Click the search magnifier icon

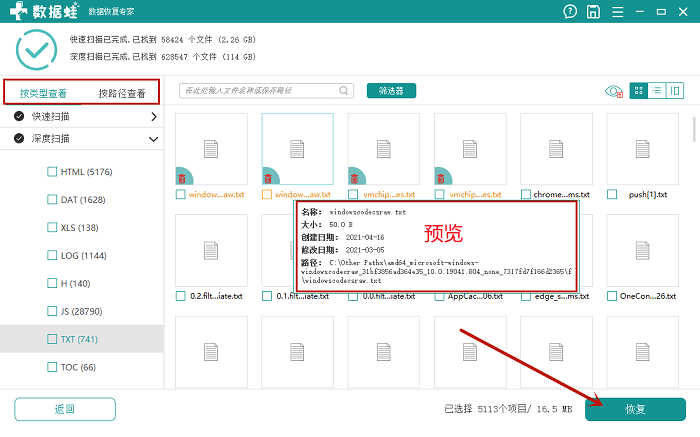(x=343, y=91)
